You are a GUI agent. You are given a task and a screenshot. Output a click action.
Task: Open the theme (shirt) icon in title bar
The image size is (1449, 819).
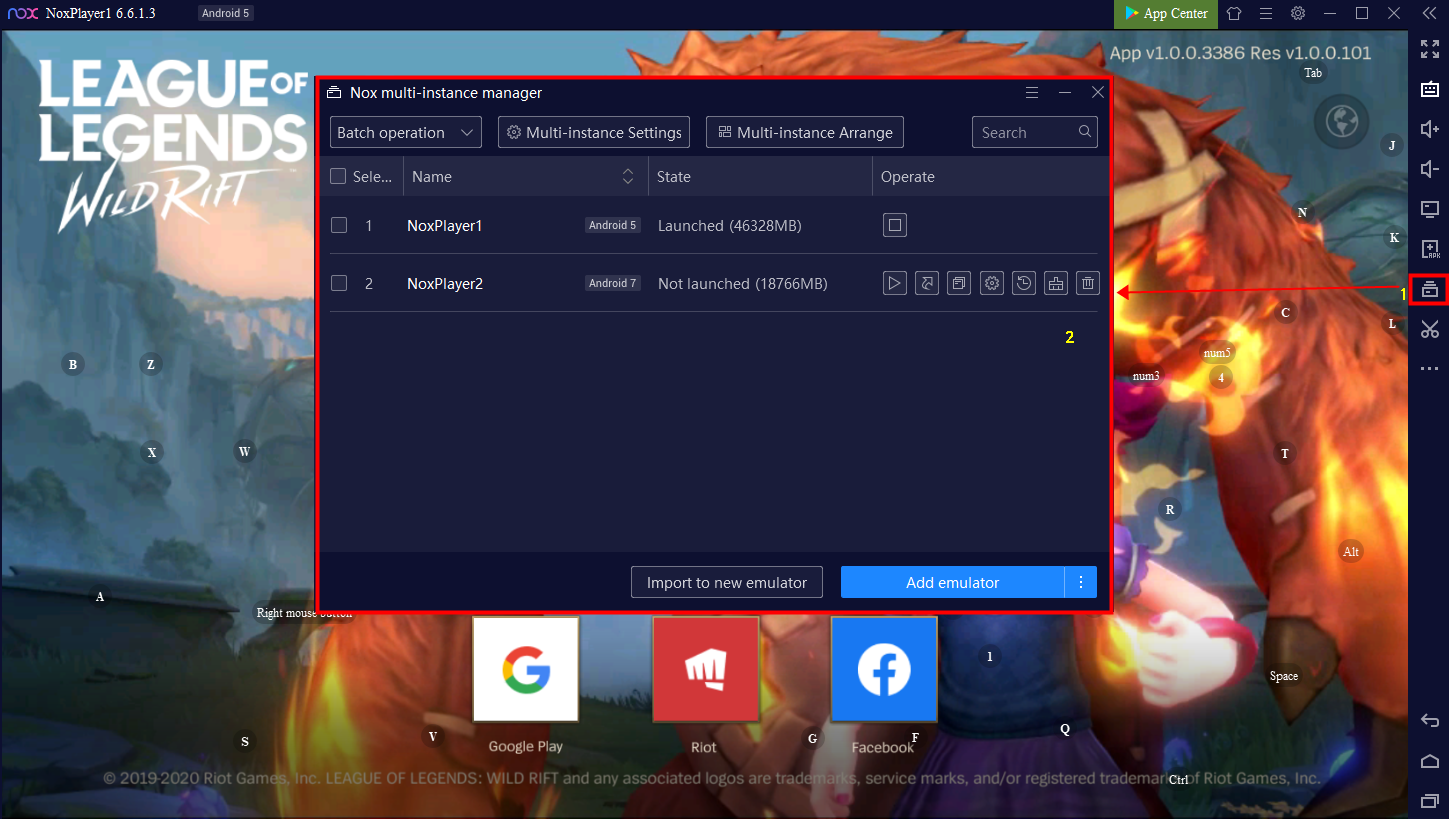pyautogui.click(x=1234, y=14)
